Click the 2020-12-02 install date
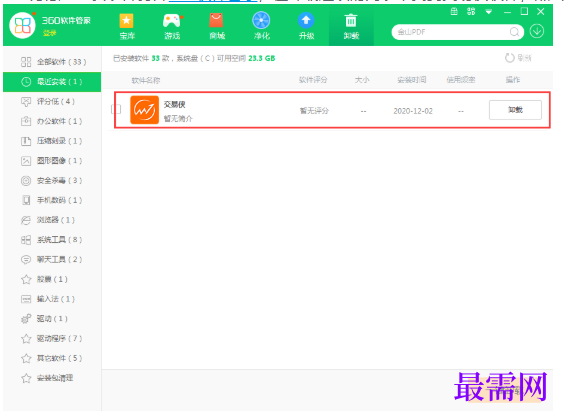The height and width of the screenshot is (418, 566). [413, 111]
